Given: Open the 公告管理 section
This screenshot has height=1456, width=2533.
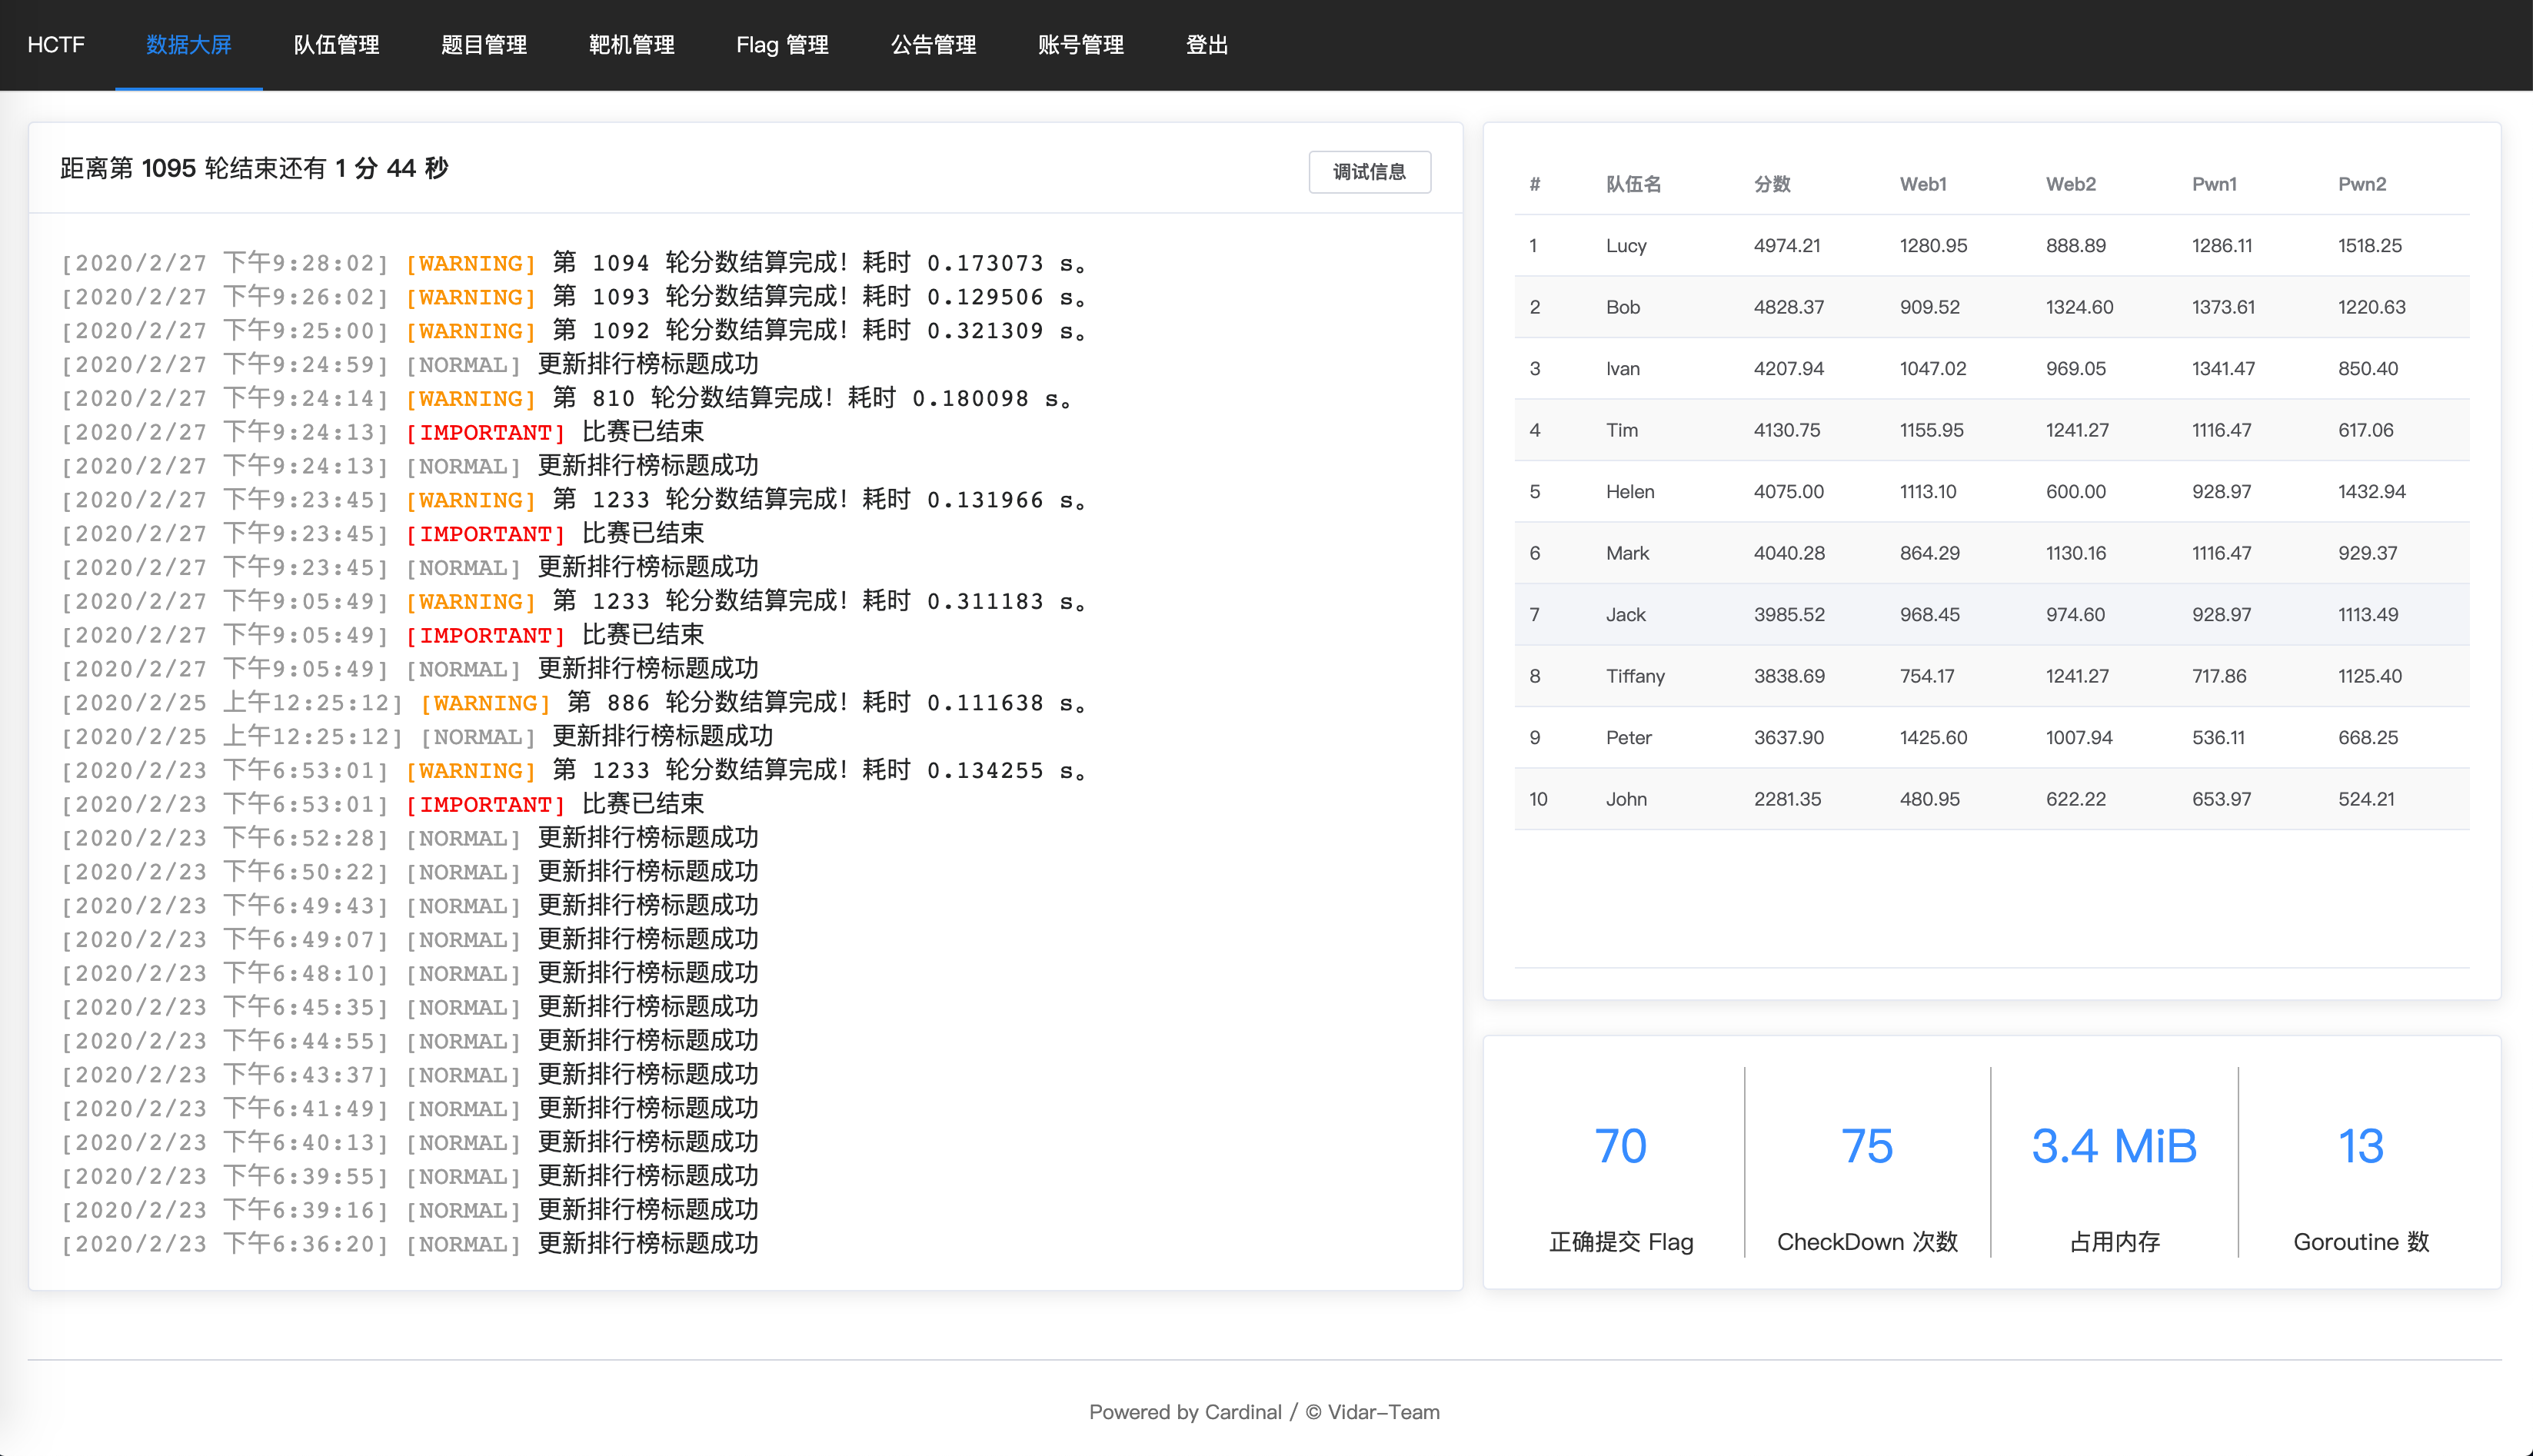Looking at the screenshot, I should [933, 45].
